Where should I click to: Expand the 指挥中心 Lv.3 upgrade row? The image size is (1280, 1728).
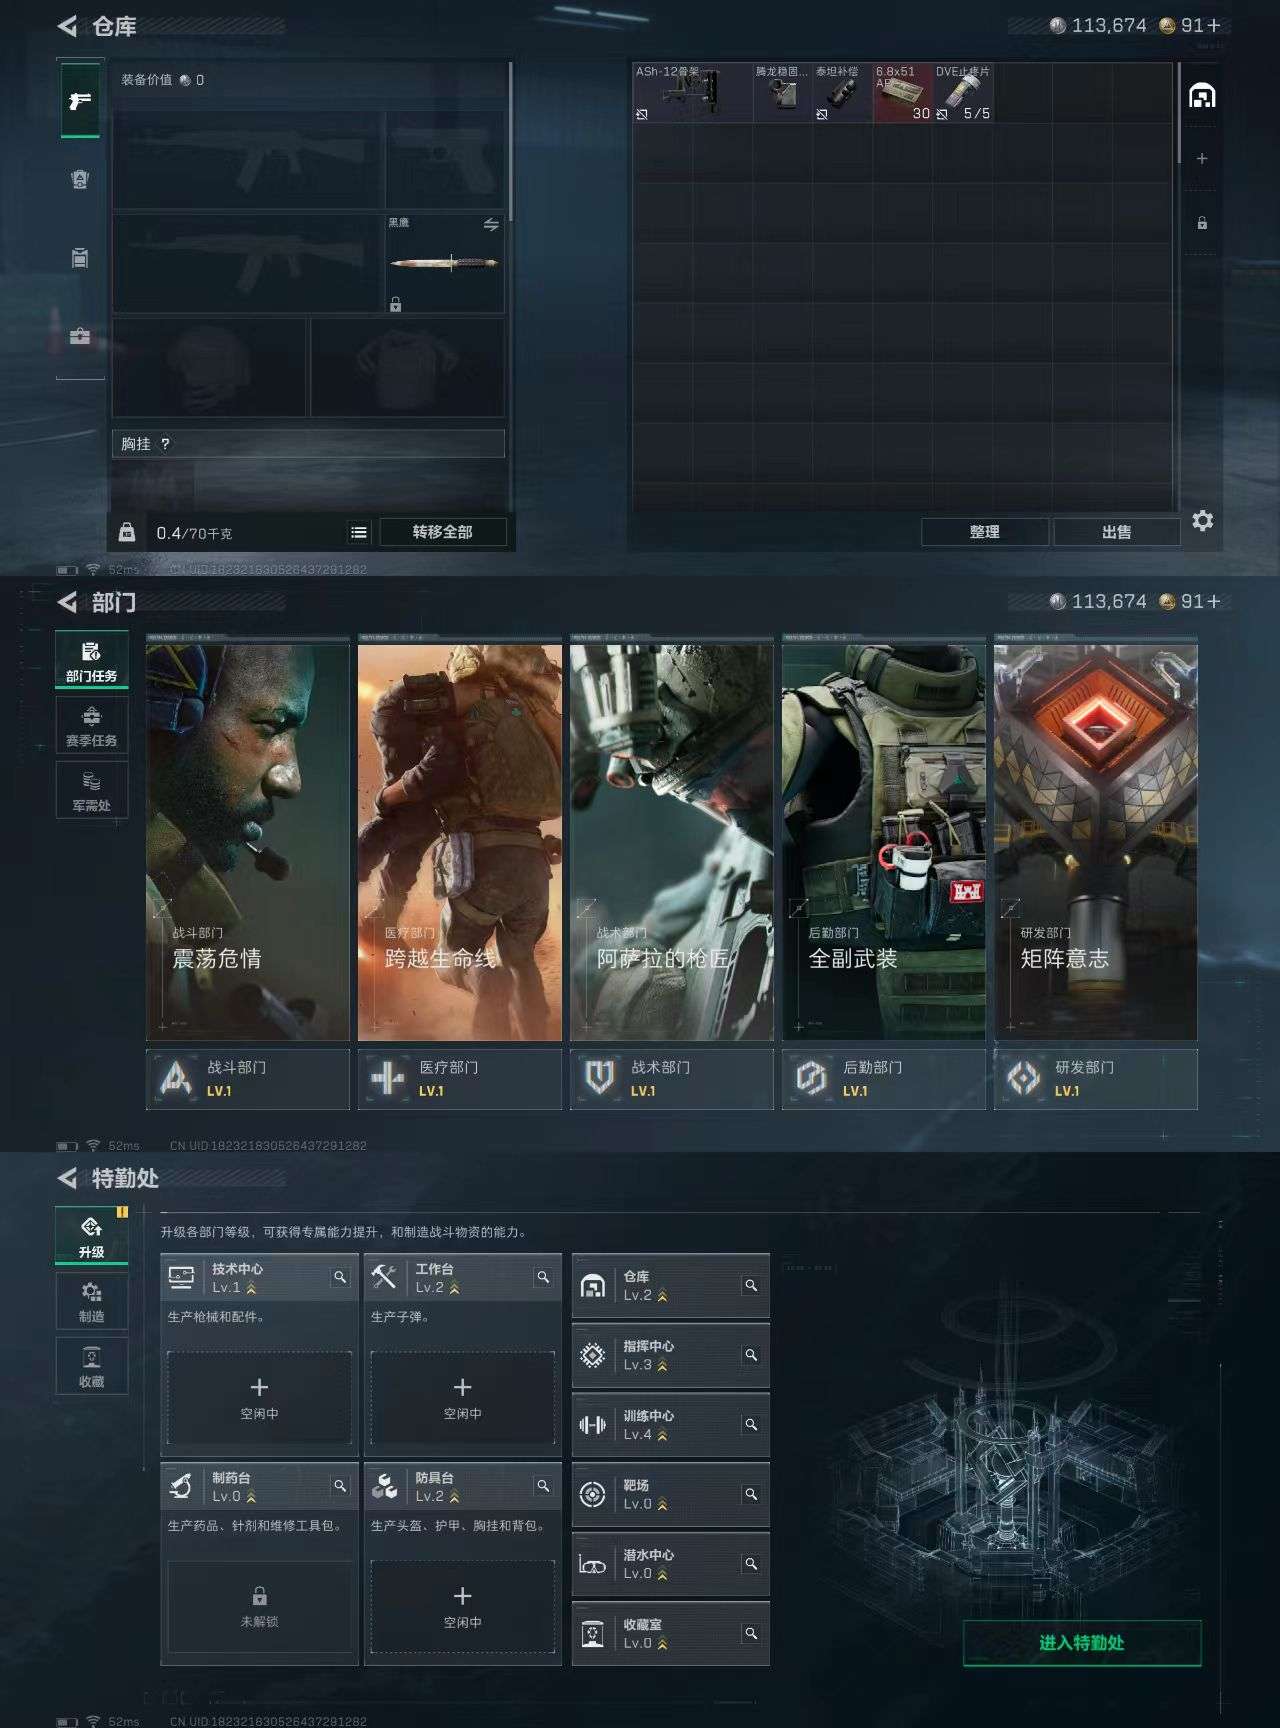pos(670,1355)
